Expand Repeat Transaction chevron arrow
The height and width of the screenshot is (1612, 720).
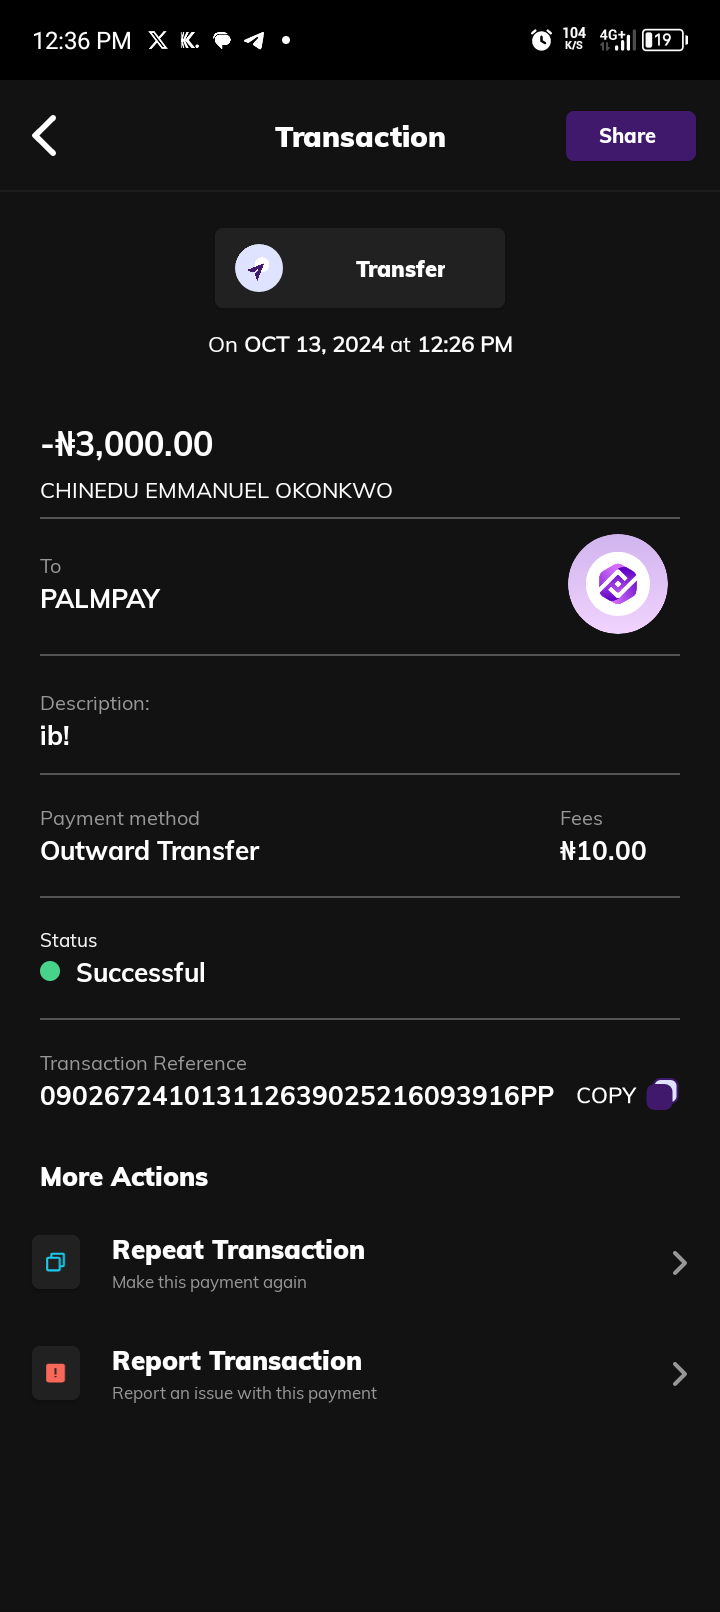[680, 1263]
